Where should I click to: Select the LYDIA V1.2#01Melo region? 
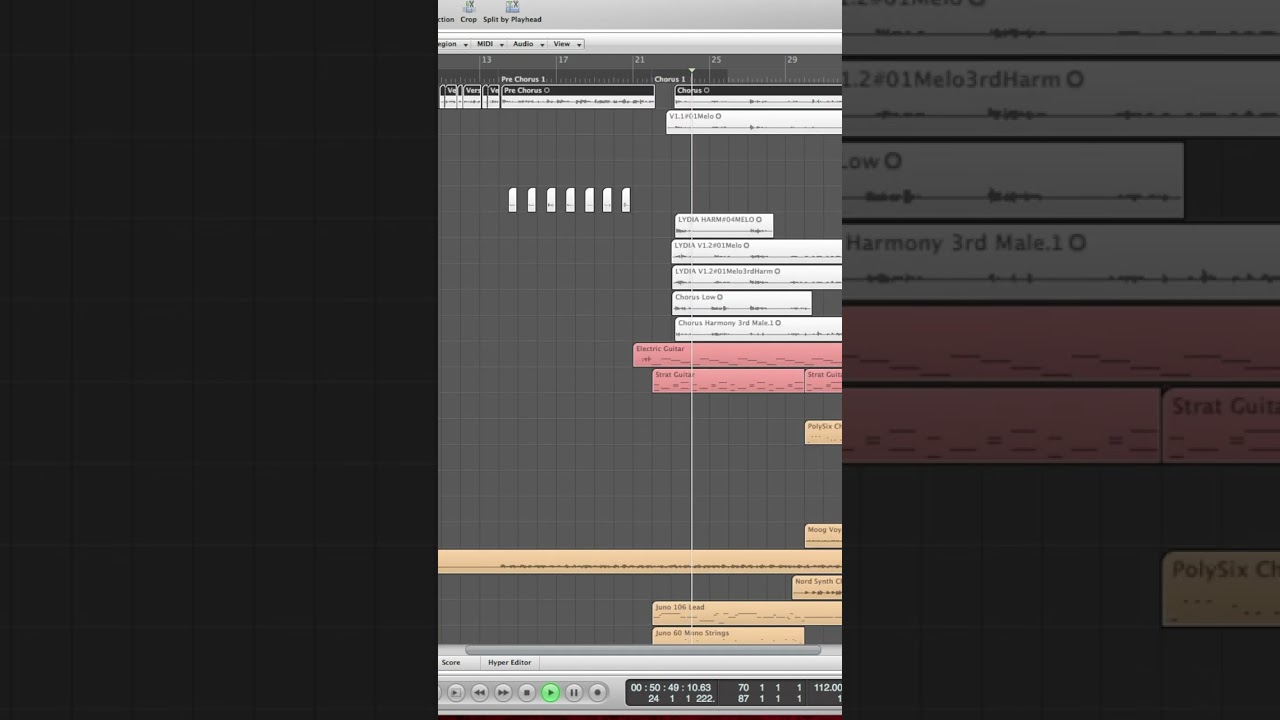point(756,251)
